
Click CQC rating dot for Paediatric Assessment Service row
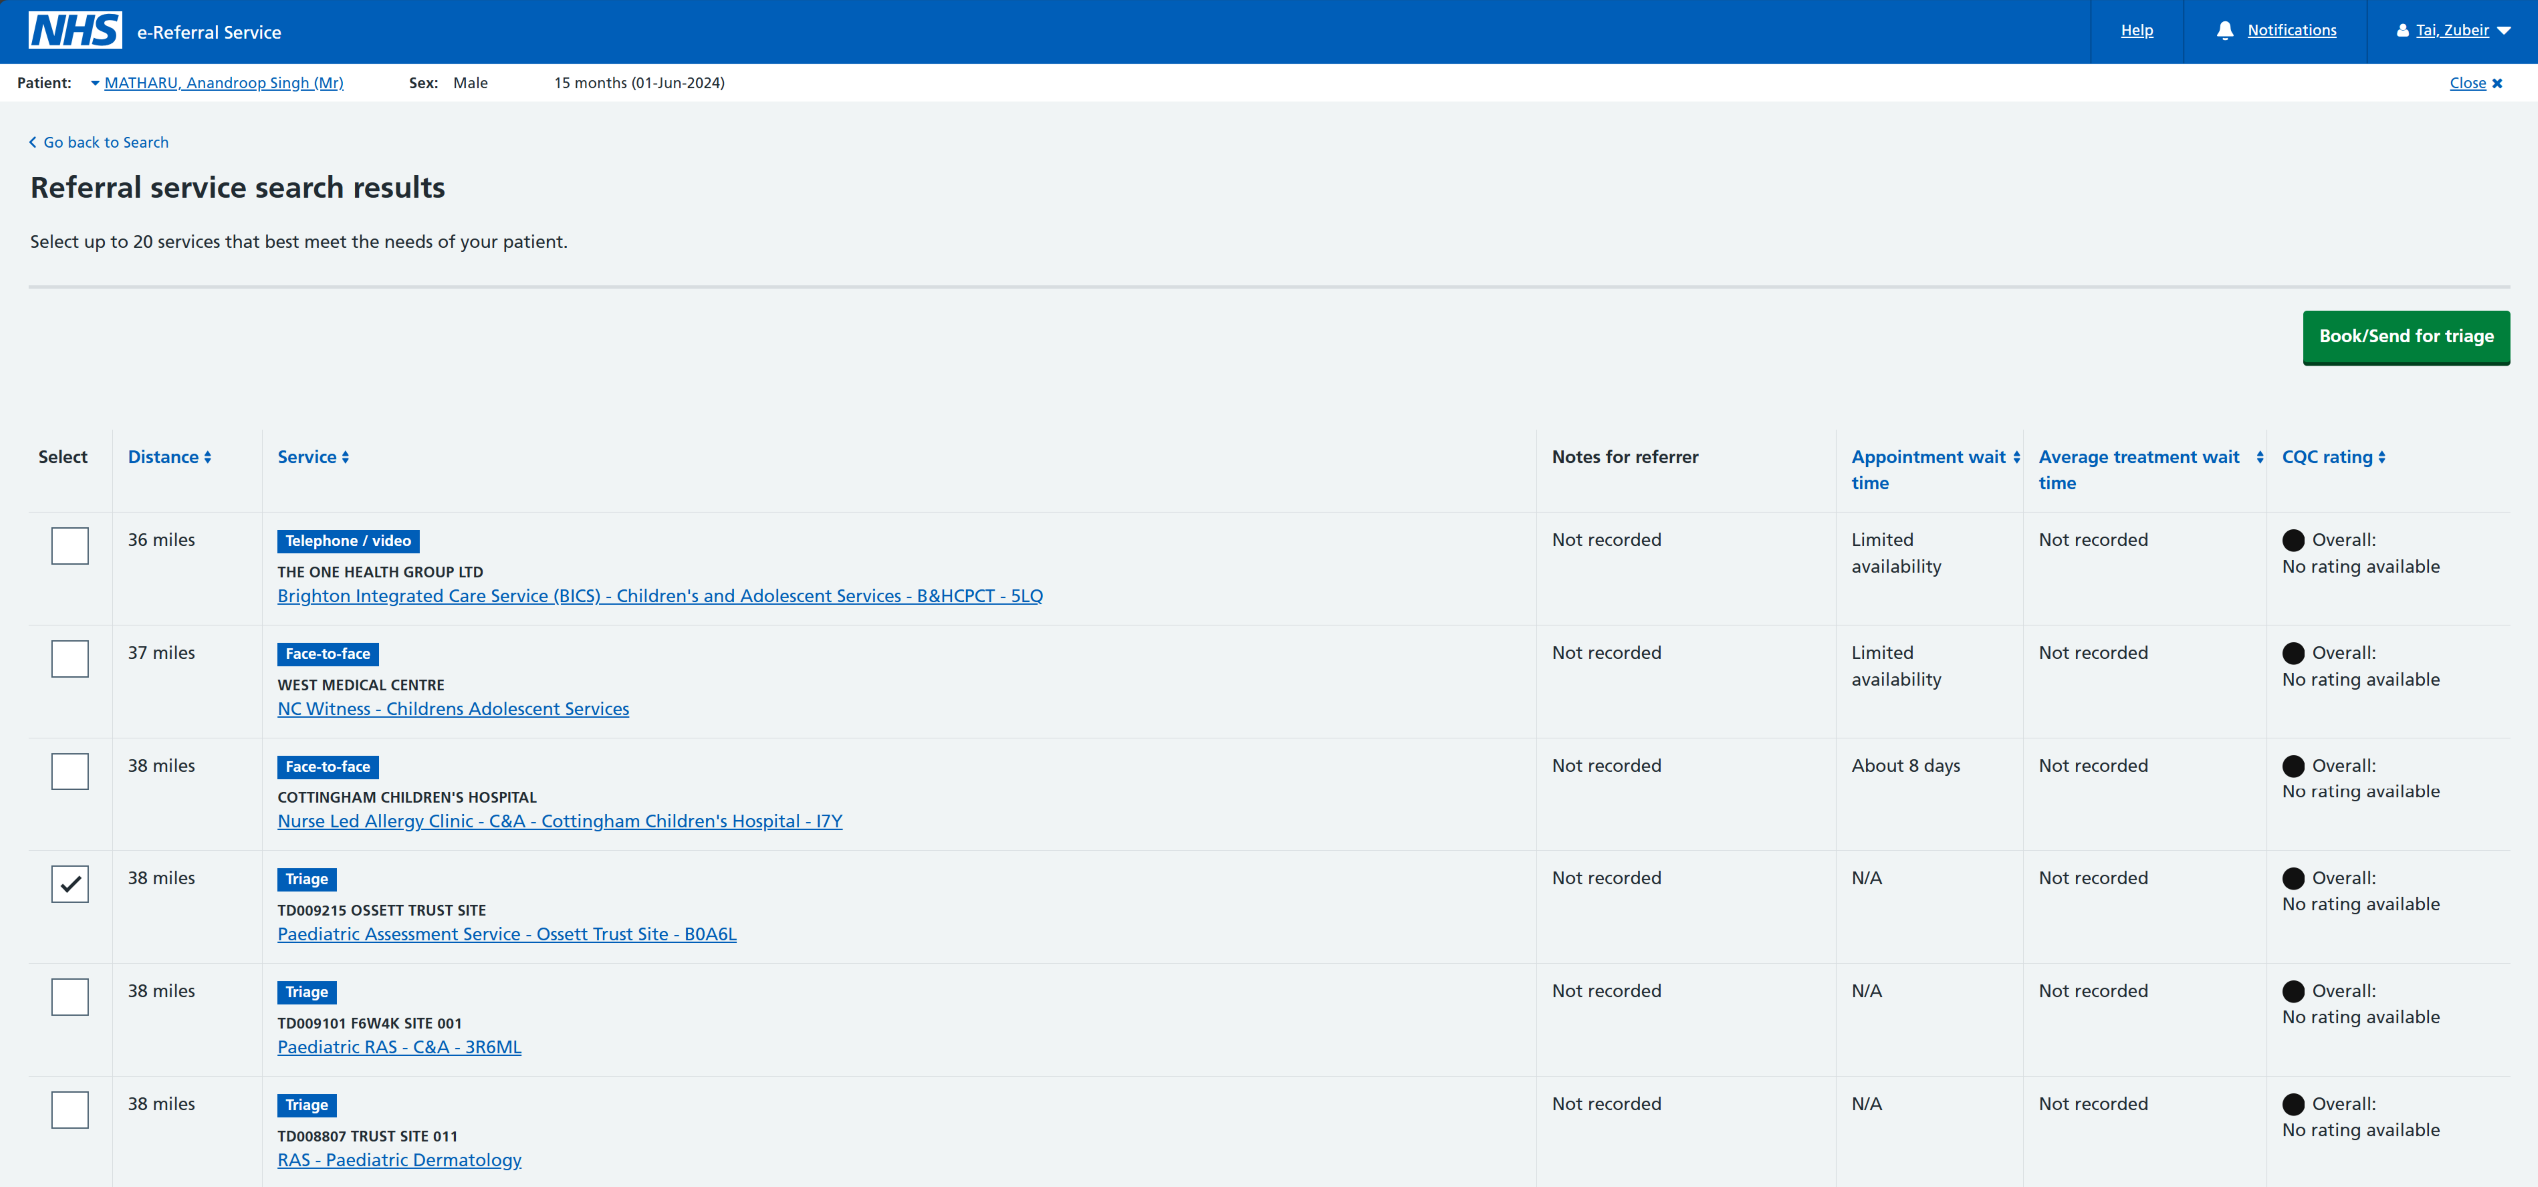click(x=2294, y=878)
